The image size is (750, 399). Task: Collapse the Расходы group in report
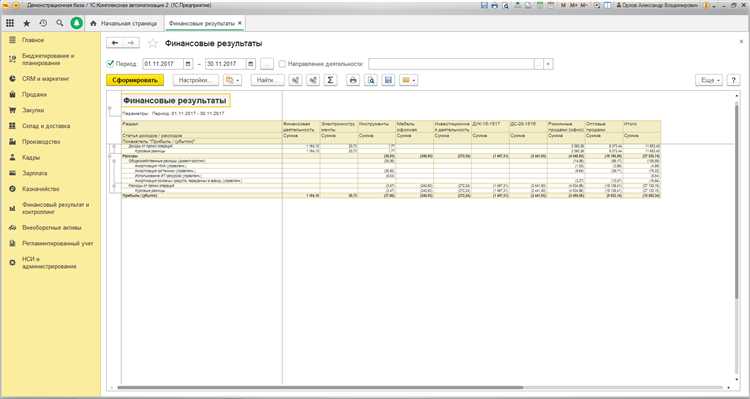110,156
